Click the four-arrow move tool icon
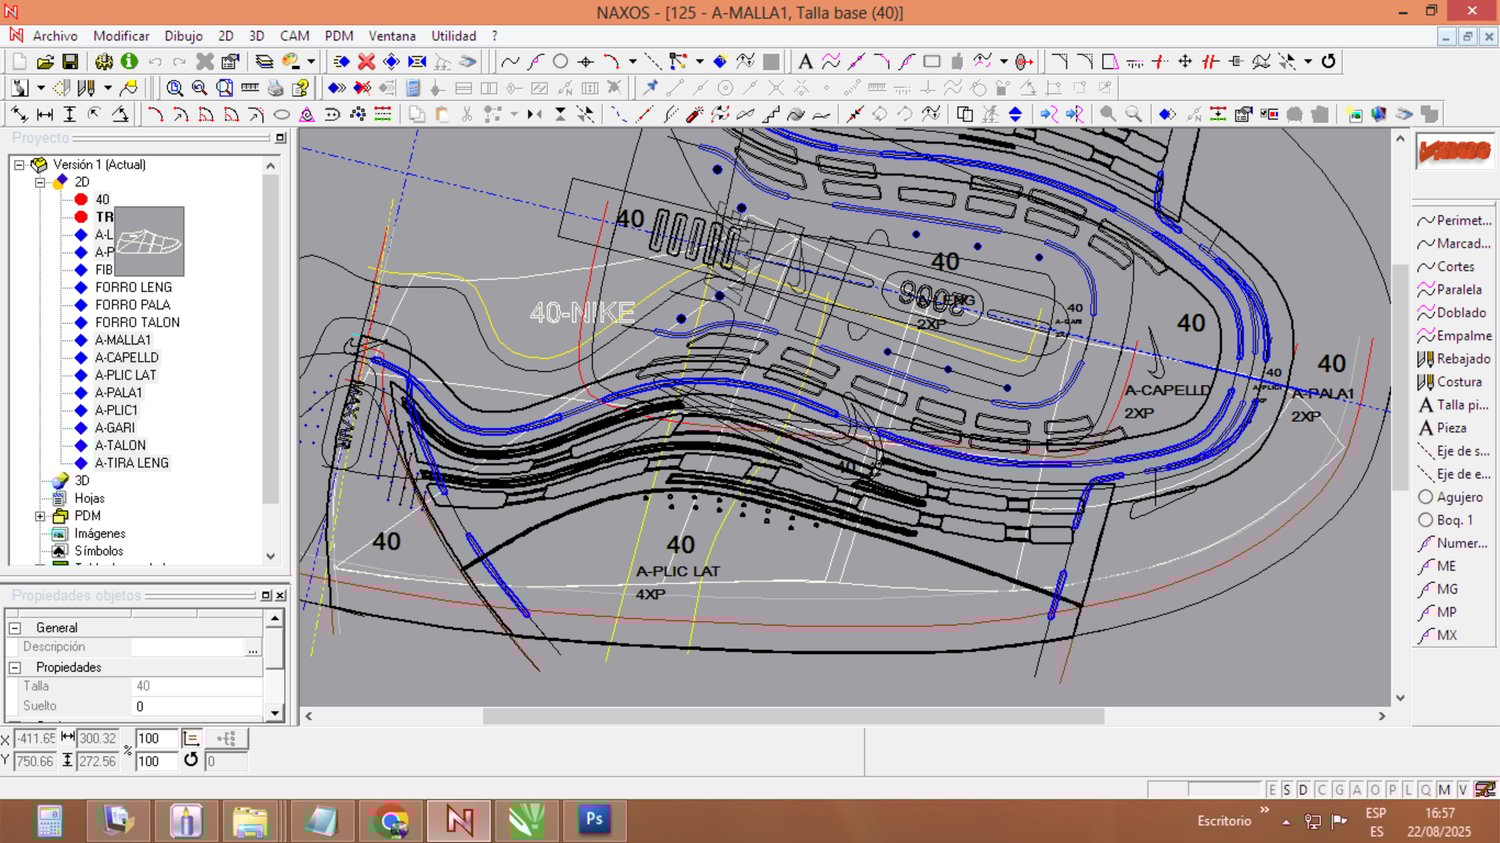This screenshot has height=843, width=1500. tap(1185, 62)
